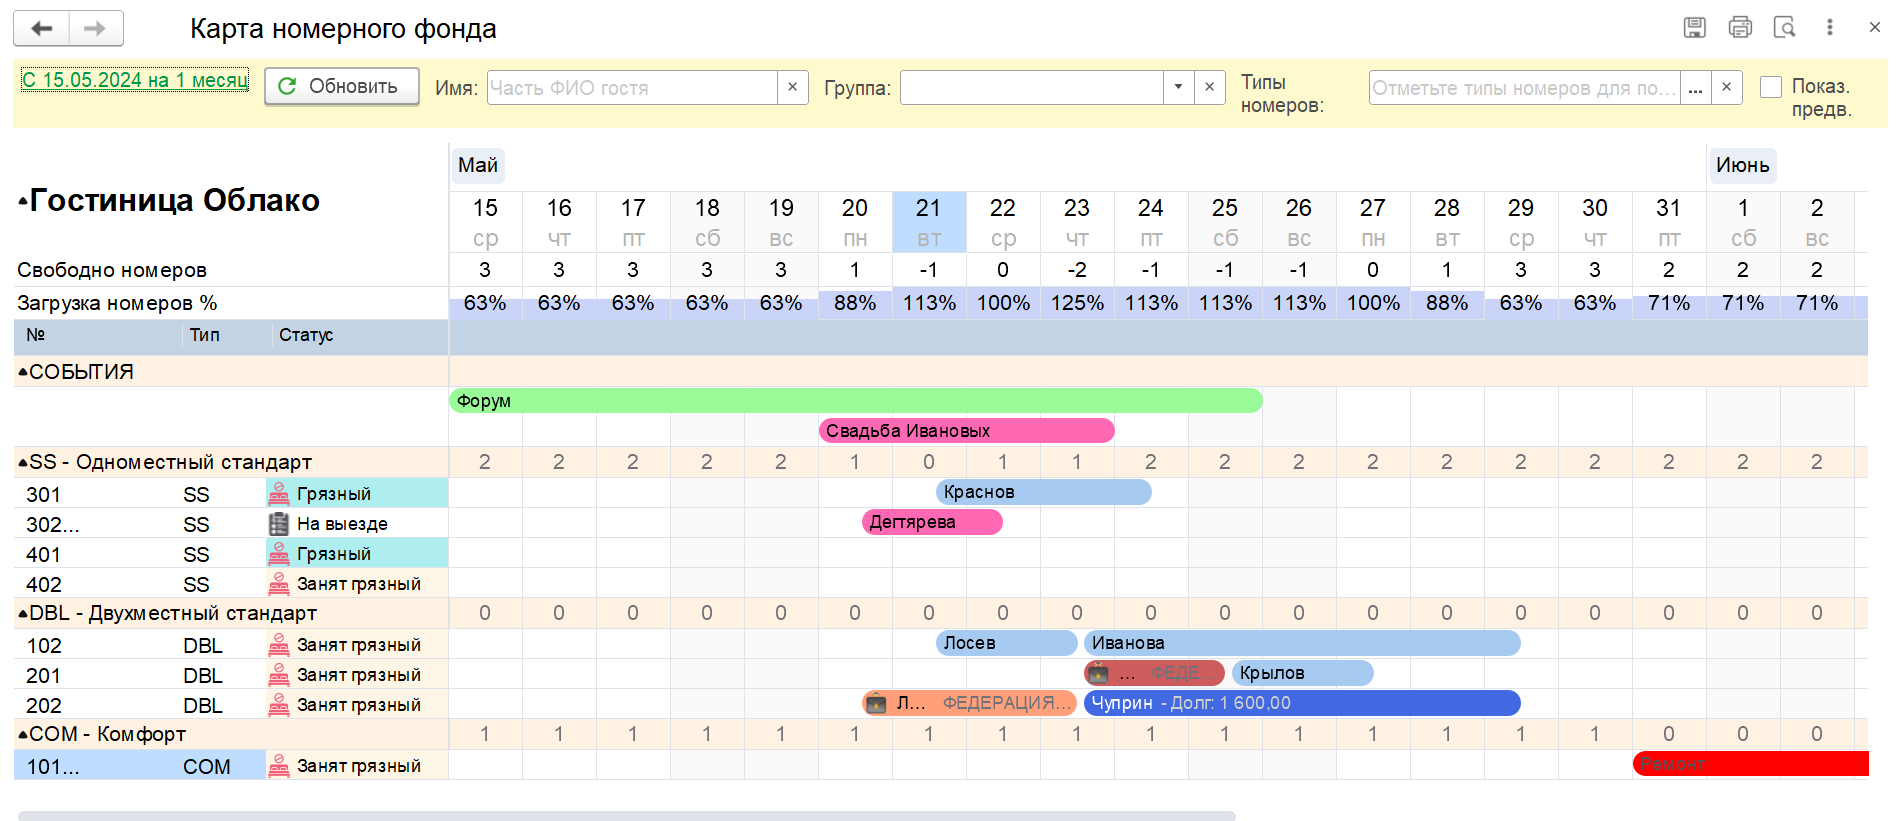
Task: Select the highlighted 21 вт date column
Action: coord(929,221)
